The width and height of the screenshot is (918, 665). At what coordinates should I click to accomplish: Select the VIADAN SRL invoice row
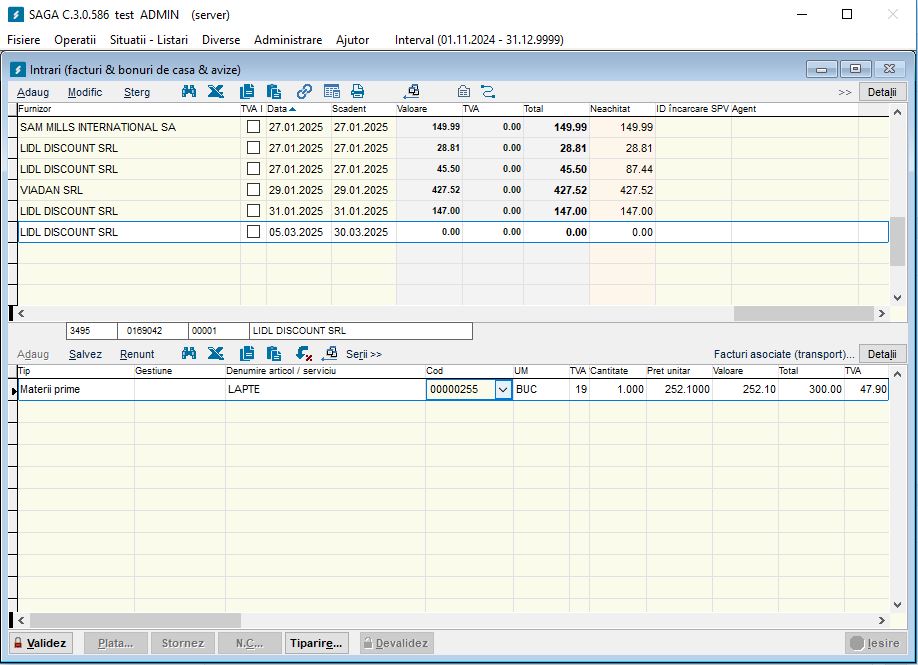click(453, 190)
